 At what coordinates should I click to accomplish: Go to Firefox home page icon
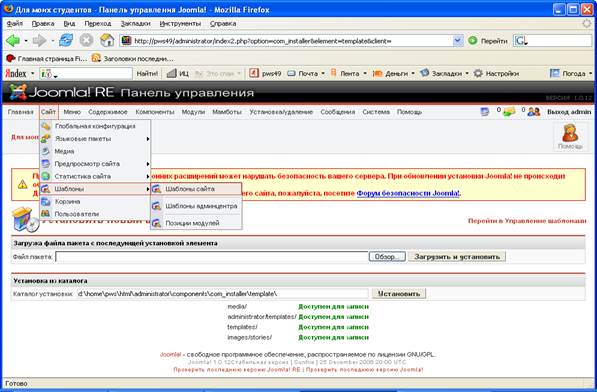[x=107, y=40]
